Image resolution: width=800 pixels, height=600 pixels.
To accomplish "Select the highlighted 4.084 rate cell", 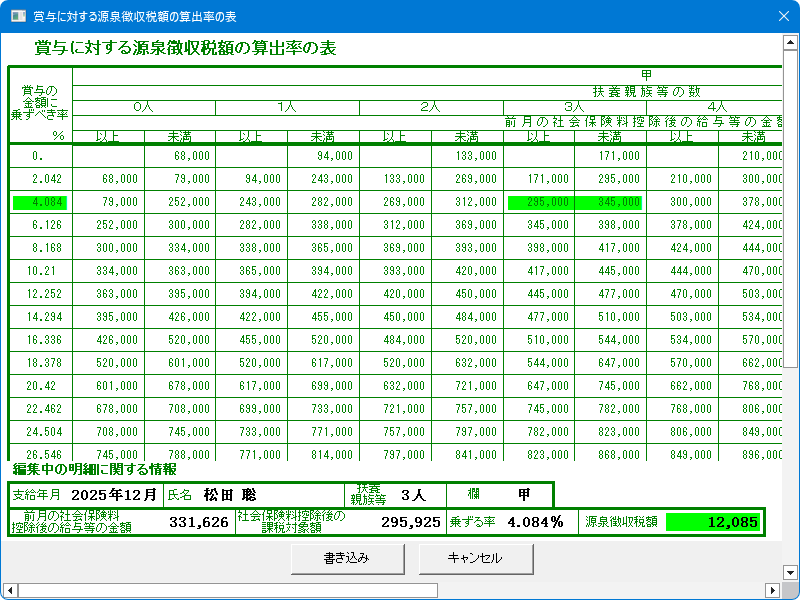I will [40, 202].
